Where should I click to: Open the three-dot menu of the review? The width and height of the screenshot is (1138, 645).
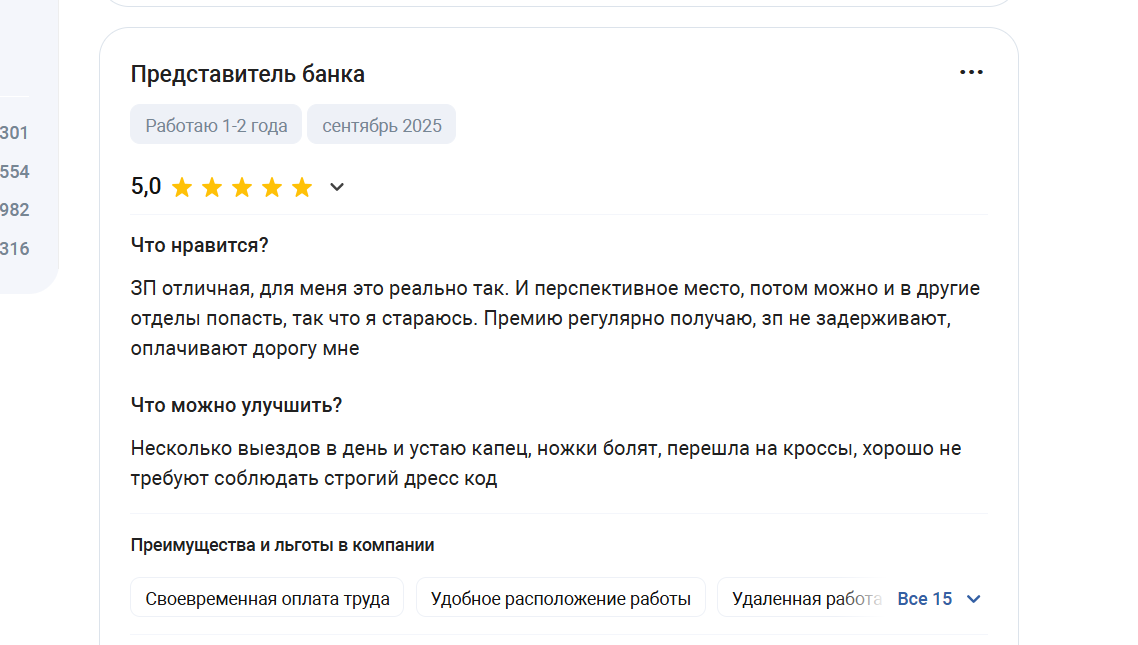click(x=971, y=73)
